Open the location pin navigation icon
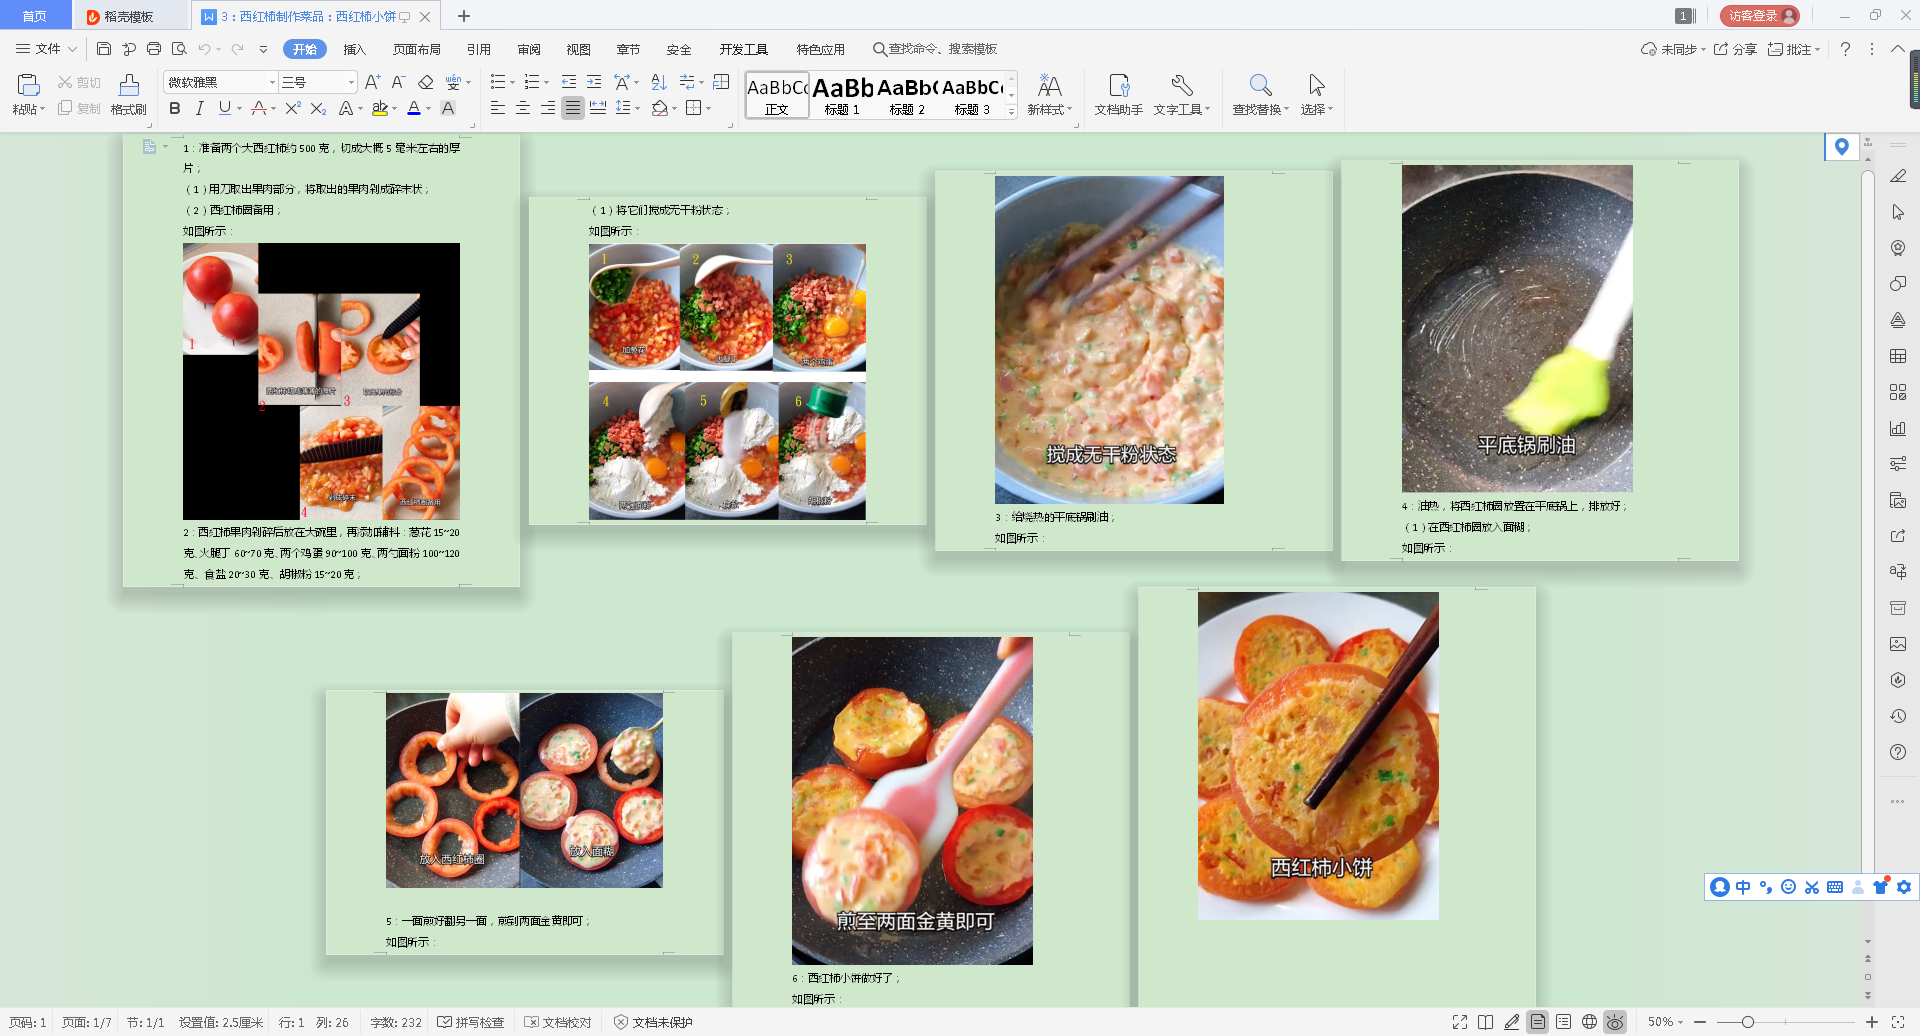 point(1842,147)
